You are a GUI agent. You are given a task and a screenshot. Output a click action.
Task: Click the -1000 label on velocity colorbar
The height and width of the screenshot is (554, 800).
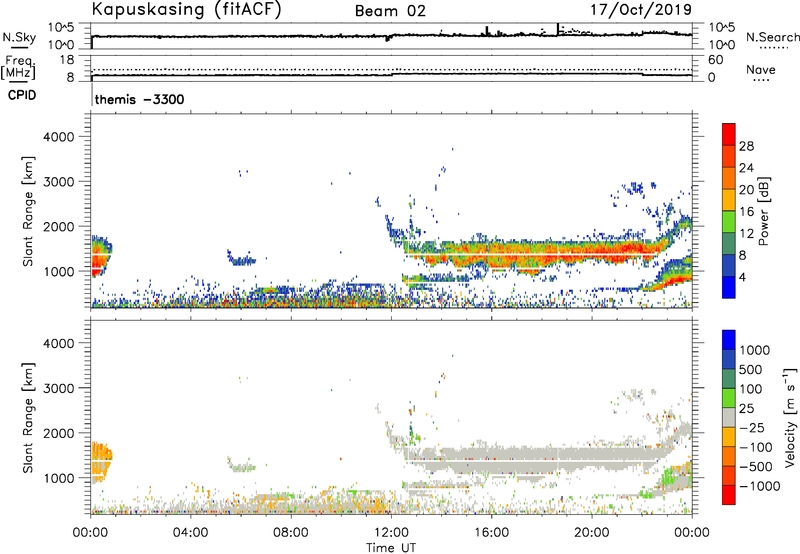click(759, 486)
